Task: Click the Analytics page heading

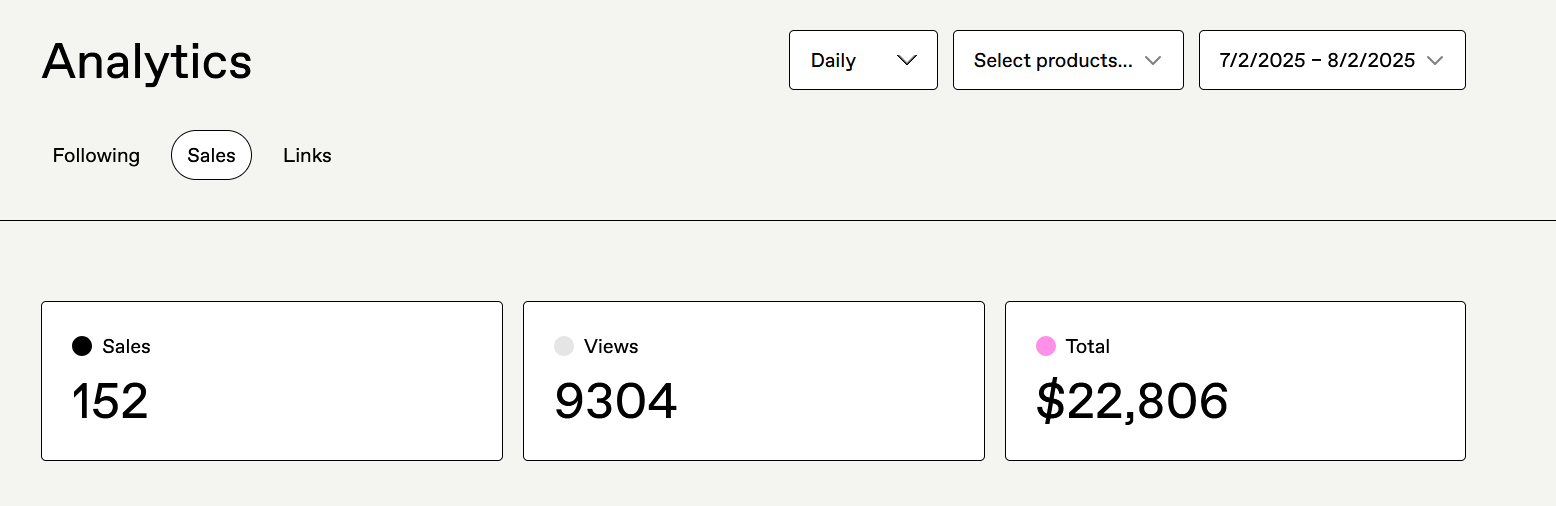Action: coord(147,62)
